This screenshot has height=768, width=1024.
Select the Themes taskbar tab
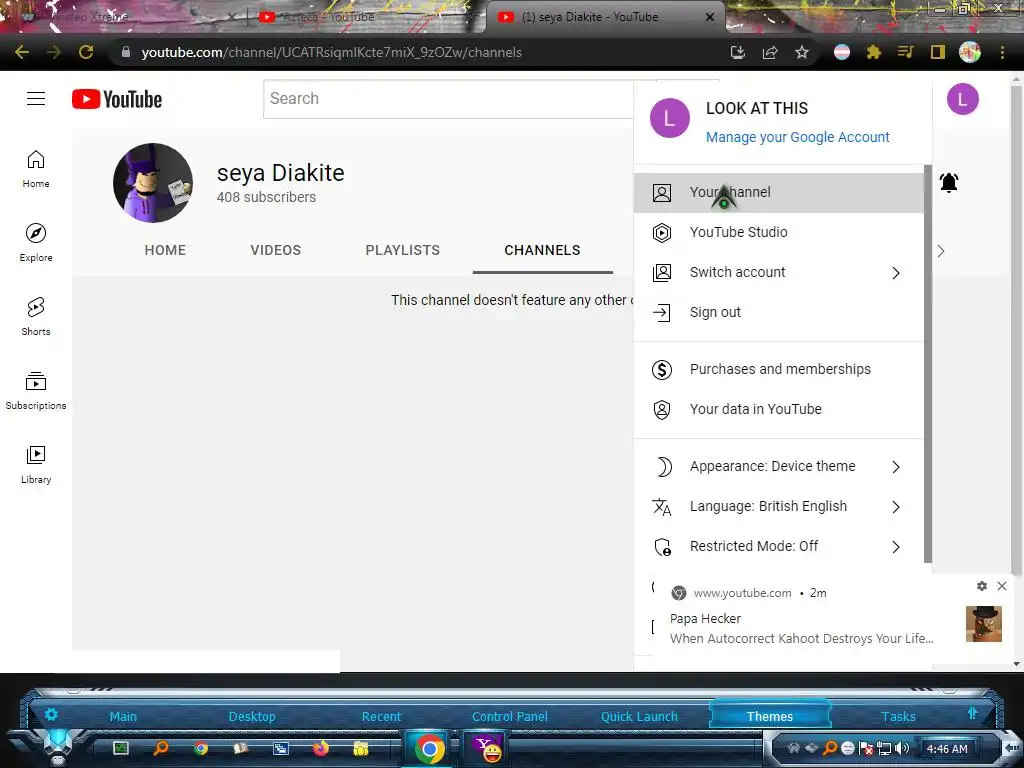(x=769, y=716)
